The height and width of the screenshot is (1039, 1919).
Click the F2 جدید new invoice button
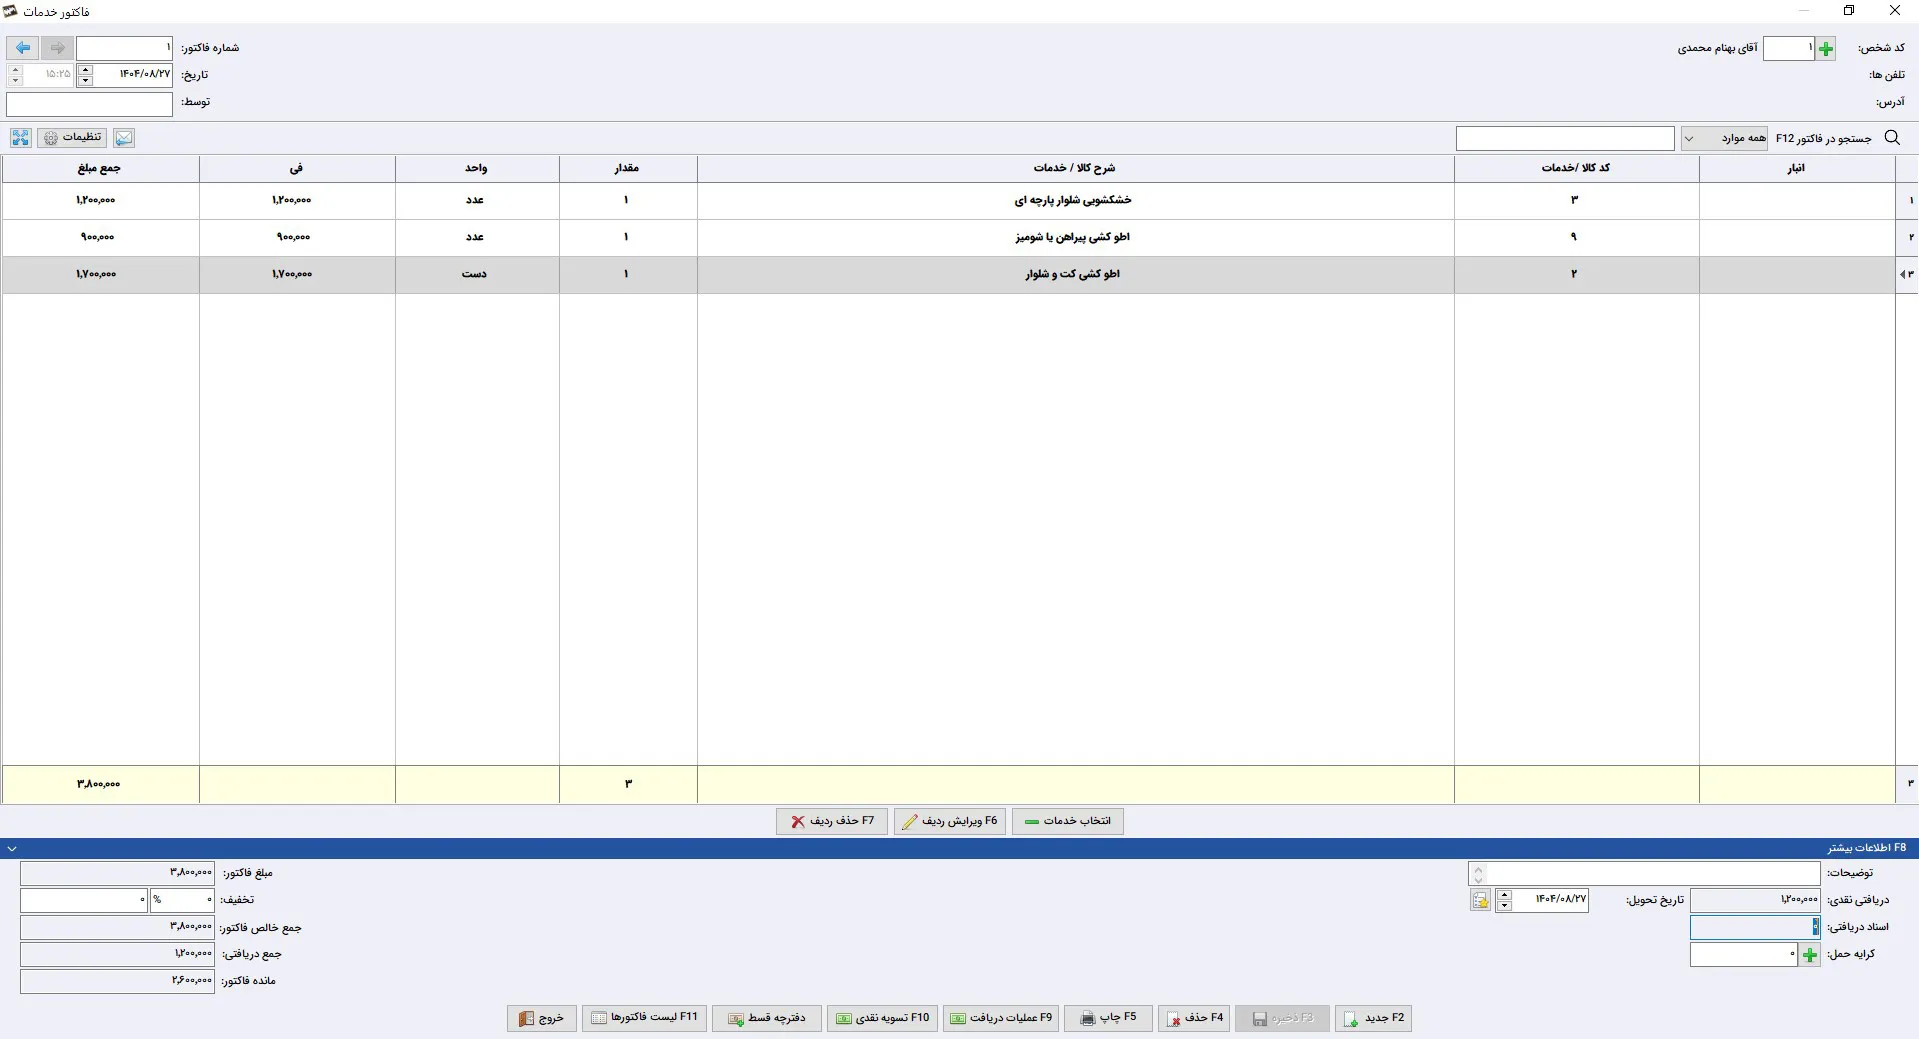1374,1018
